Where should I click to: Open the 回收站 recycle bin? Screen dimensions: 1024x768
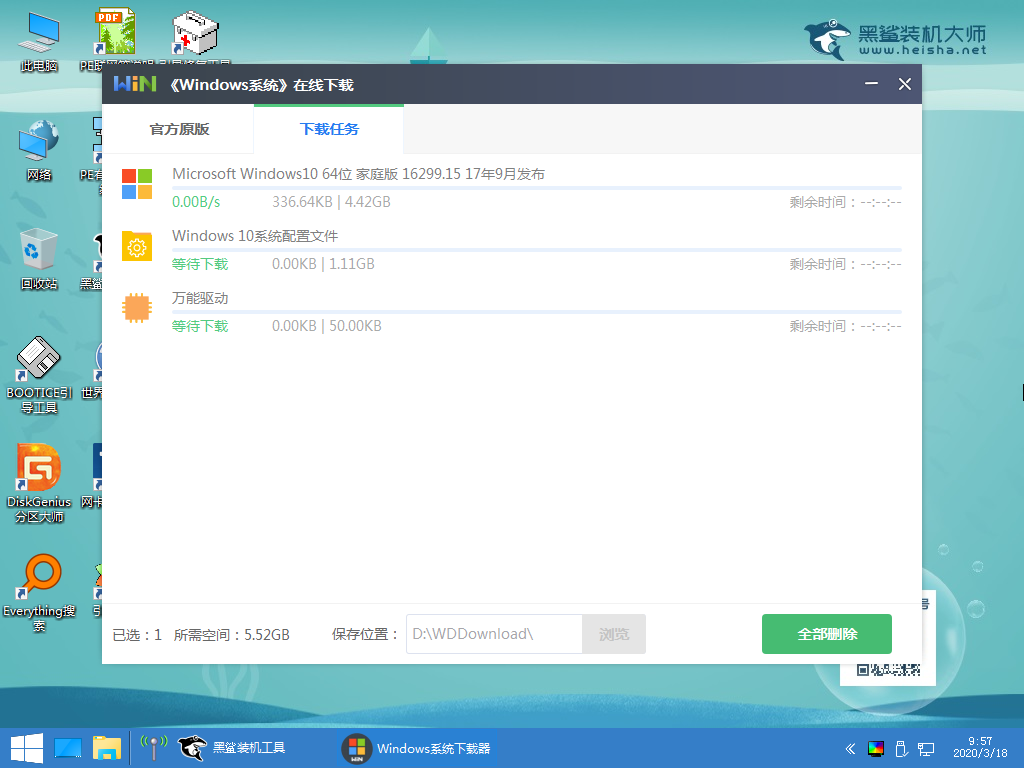point(39,259)
